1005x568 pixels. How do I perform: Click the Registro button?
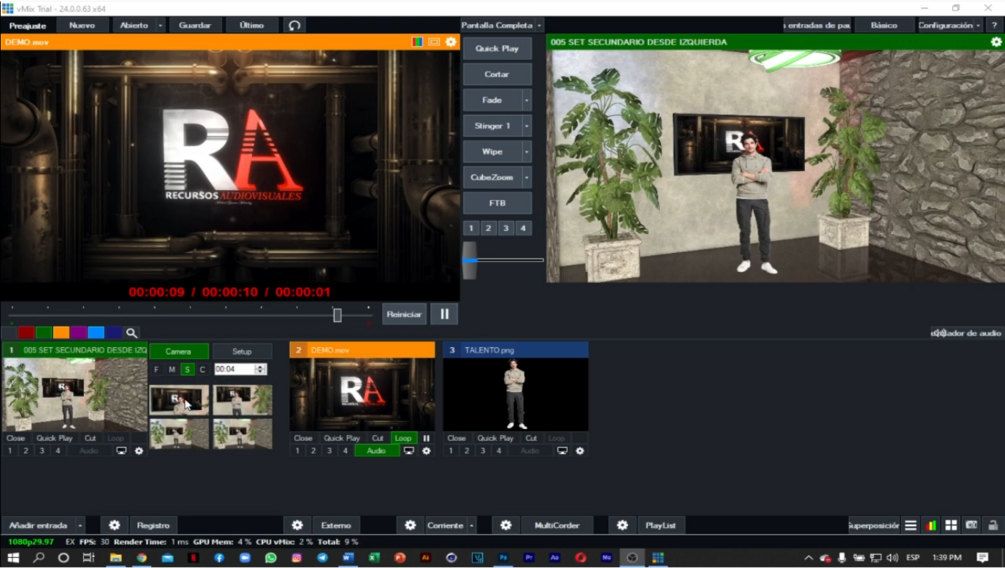[x=153, y=525]
